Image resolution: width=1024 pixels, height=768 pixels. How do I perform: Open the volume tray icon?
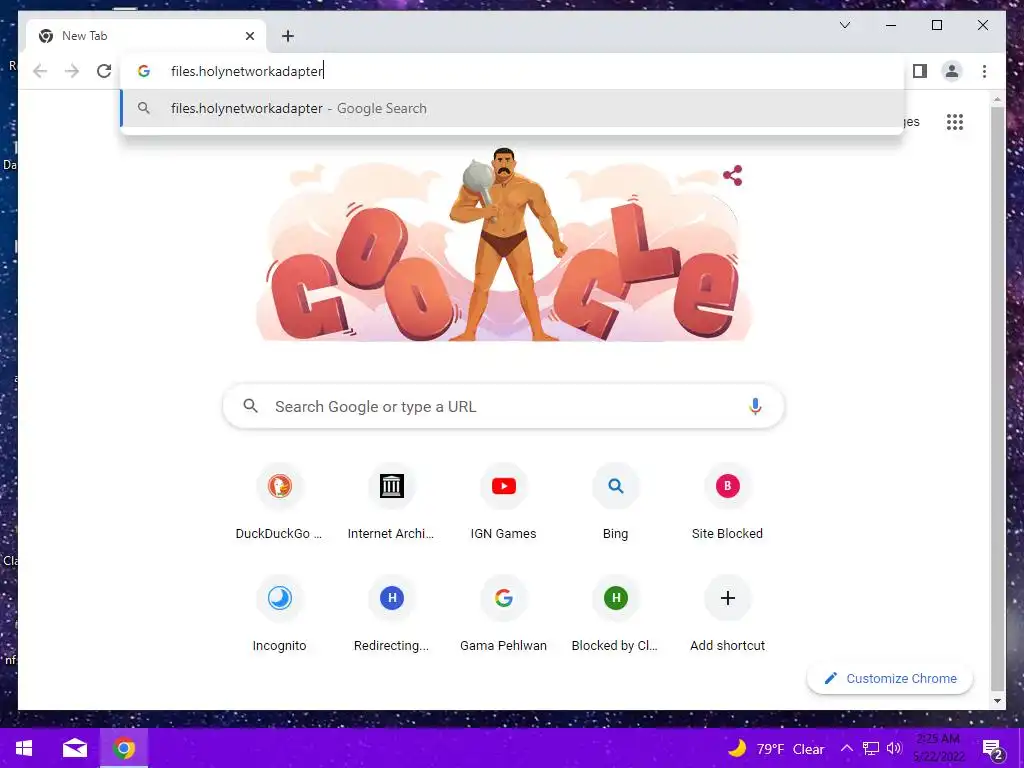click(894, 748)
